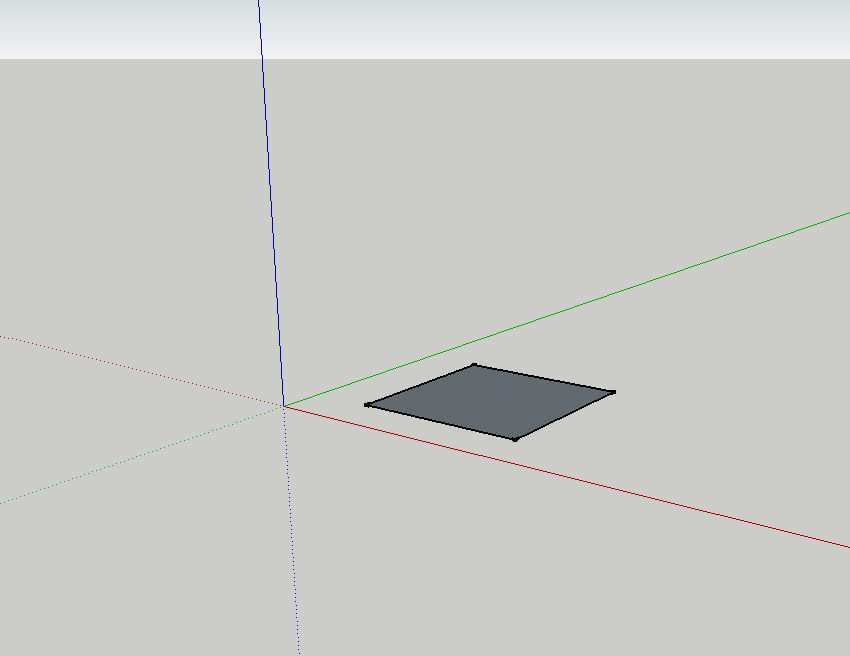The height and width of the screenshot is (656, 850).
Task: Select the square's front-right edge
Action: pos(564,415)
